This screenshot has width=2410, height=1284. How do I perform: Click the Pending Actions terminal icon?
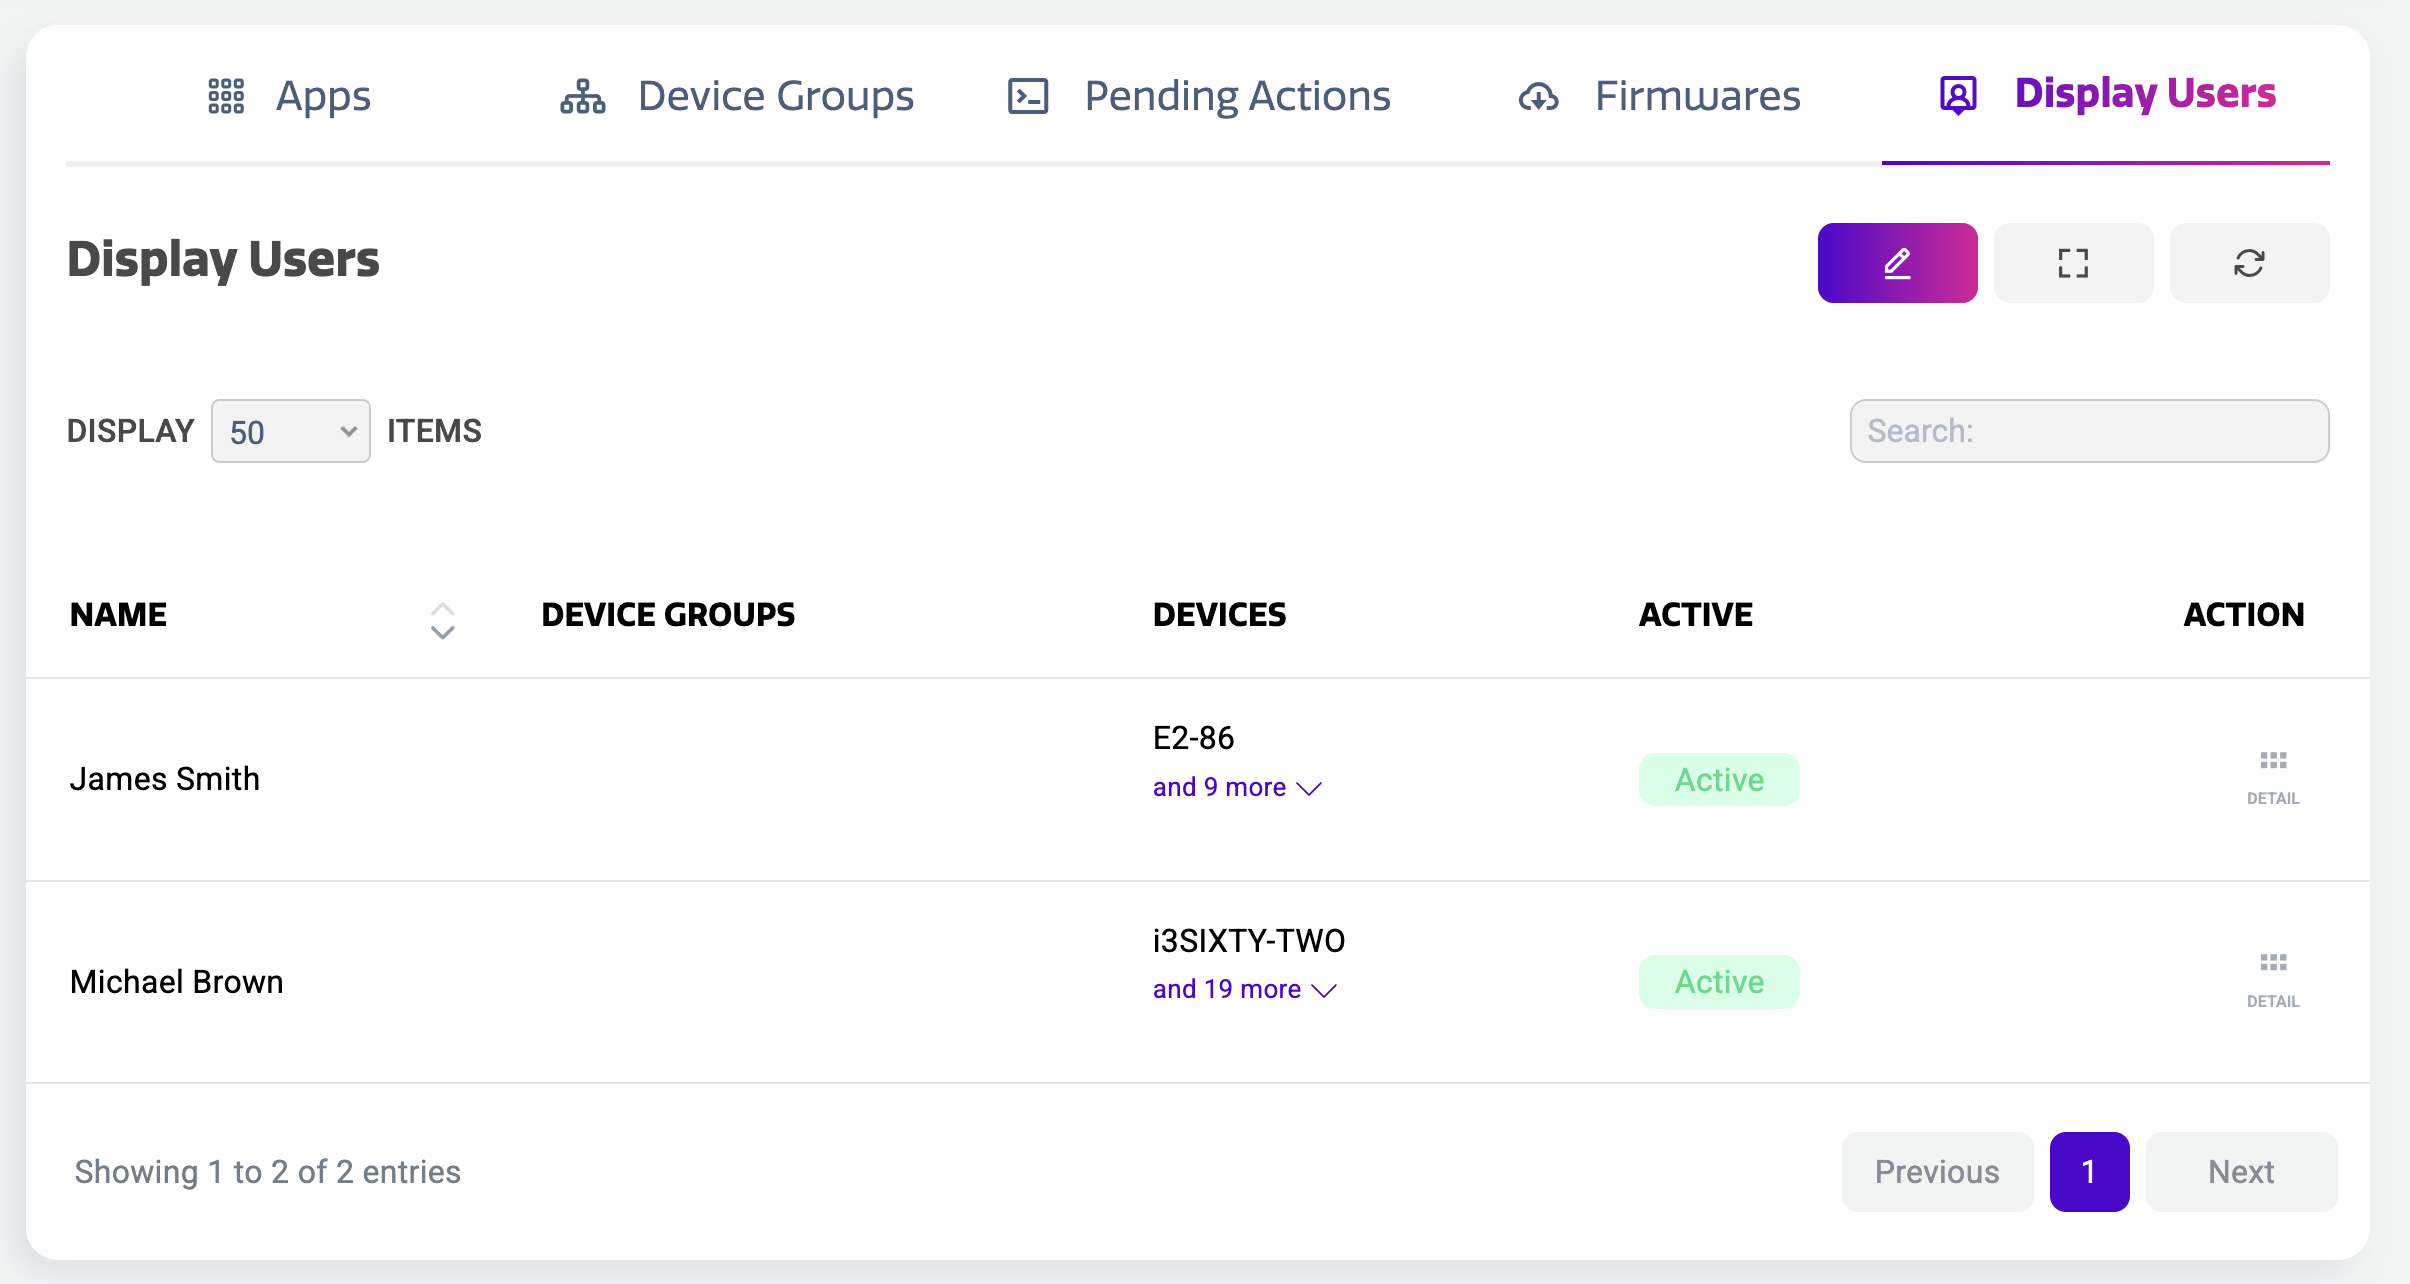pos(1028,96)
